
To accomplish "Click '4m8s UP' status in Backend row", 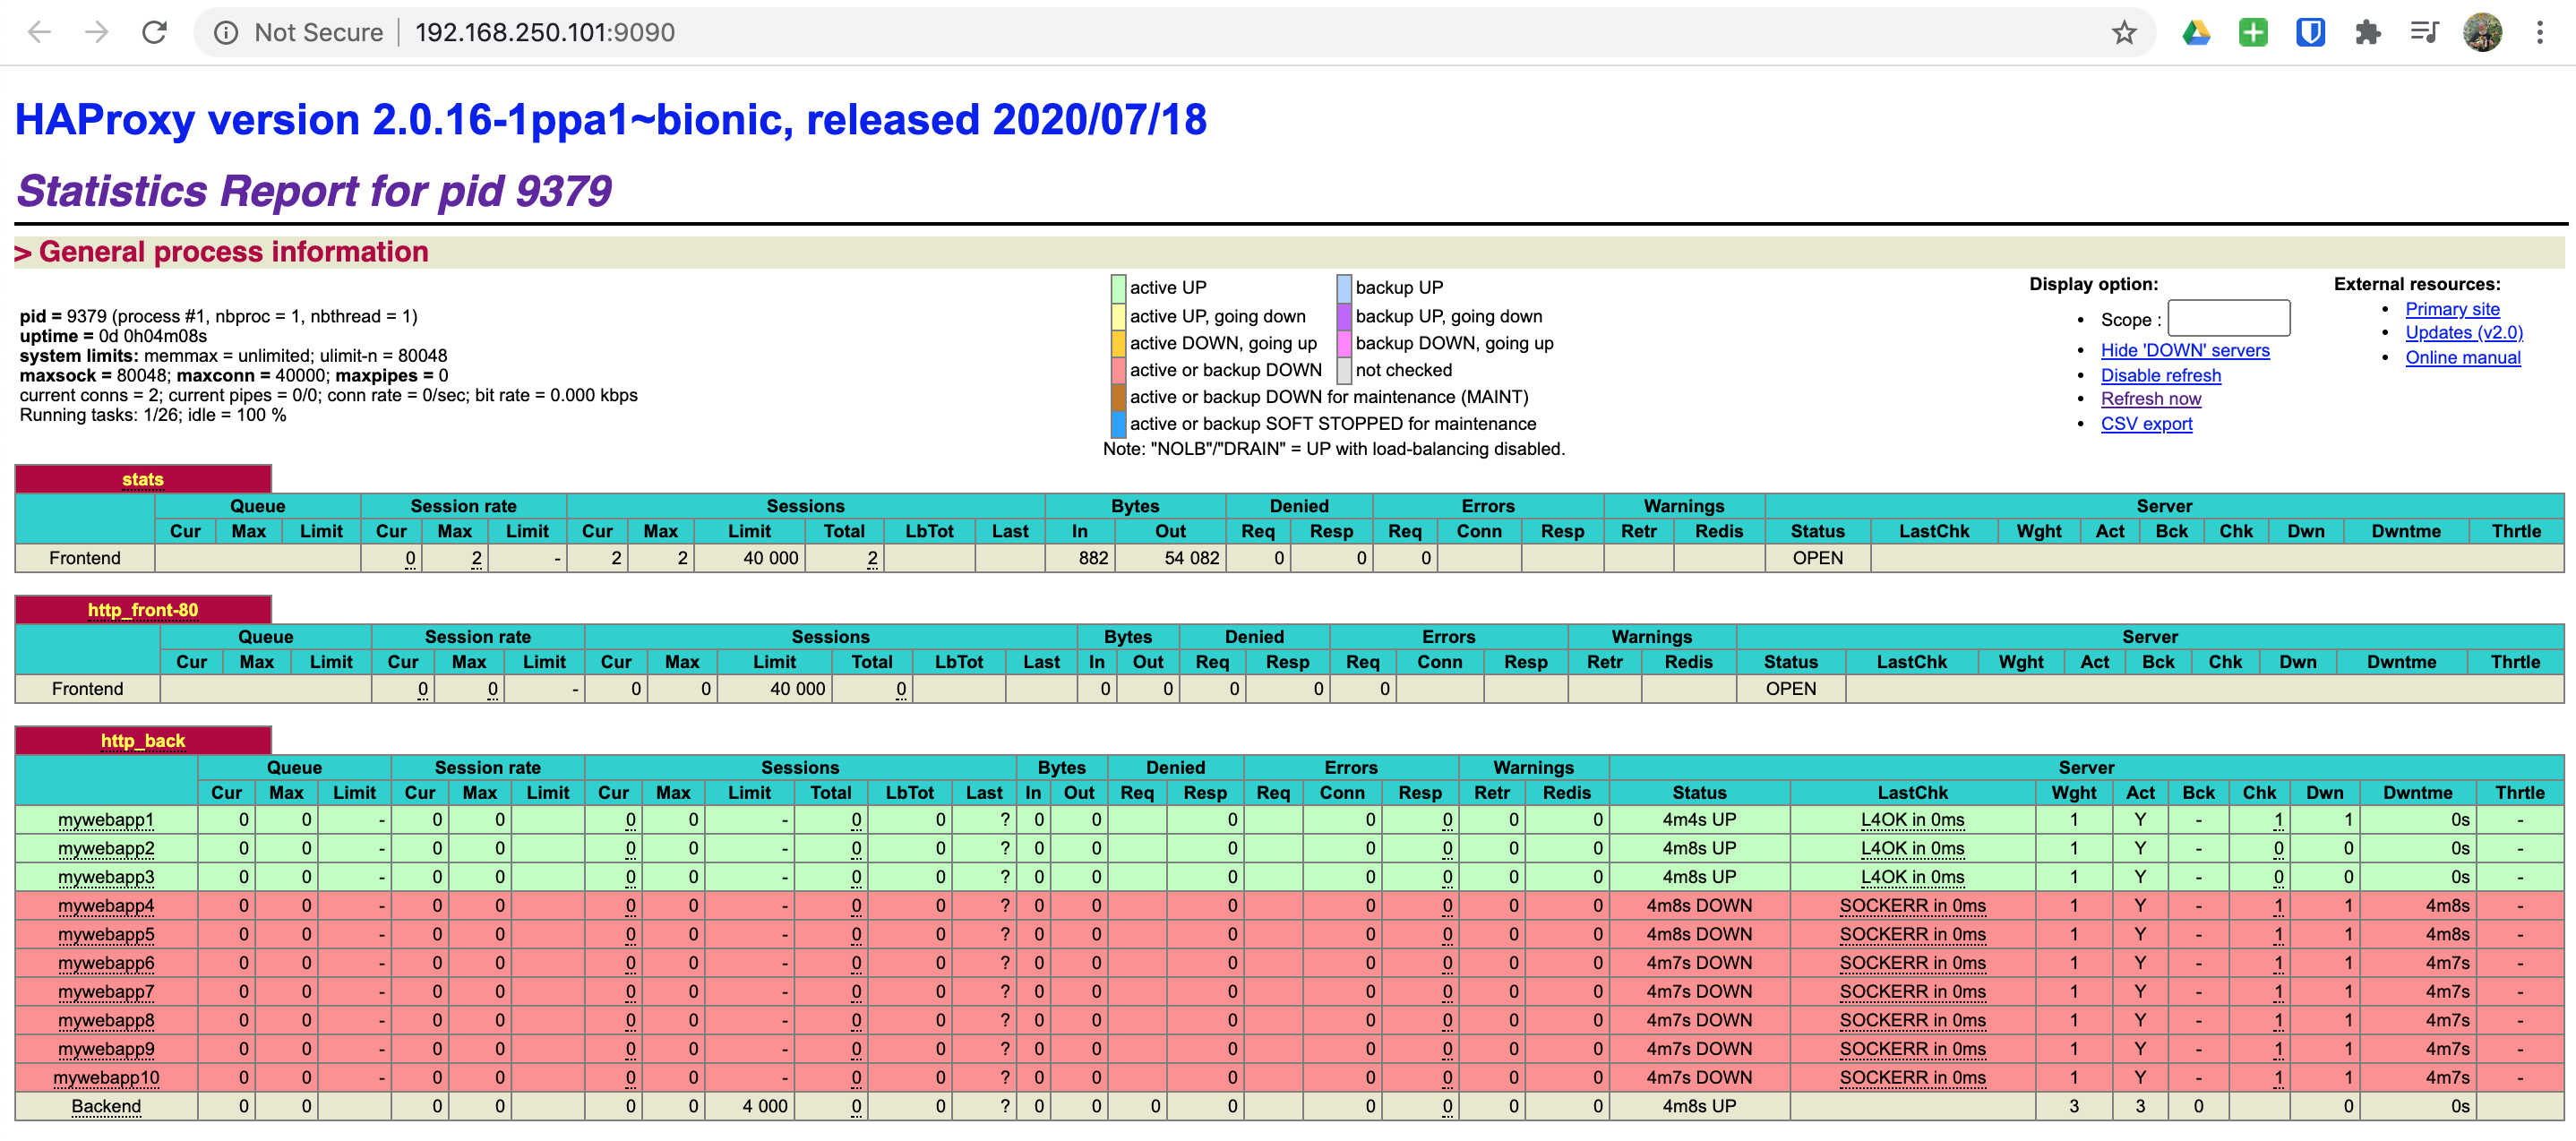I will (1699, 1107).
